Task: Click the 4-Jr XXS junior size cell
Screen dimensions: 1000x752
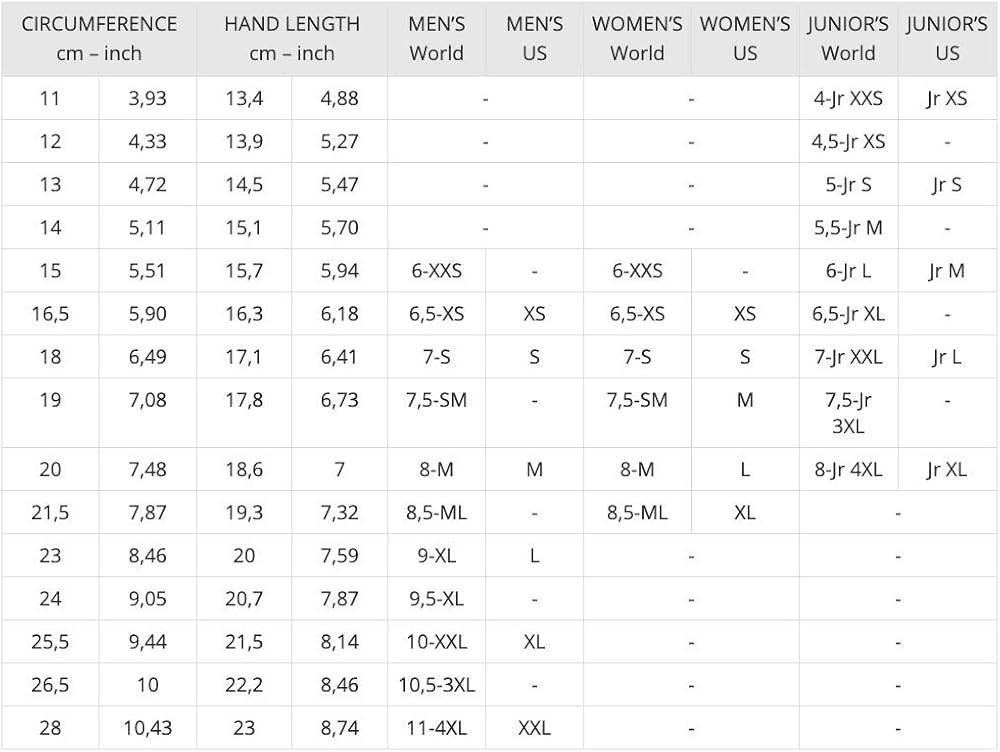Action: [847, 99]
